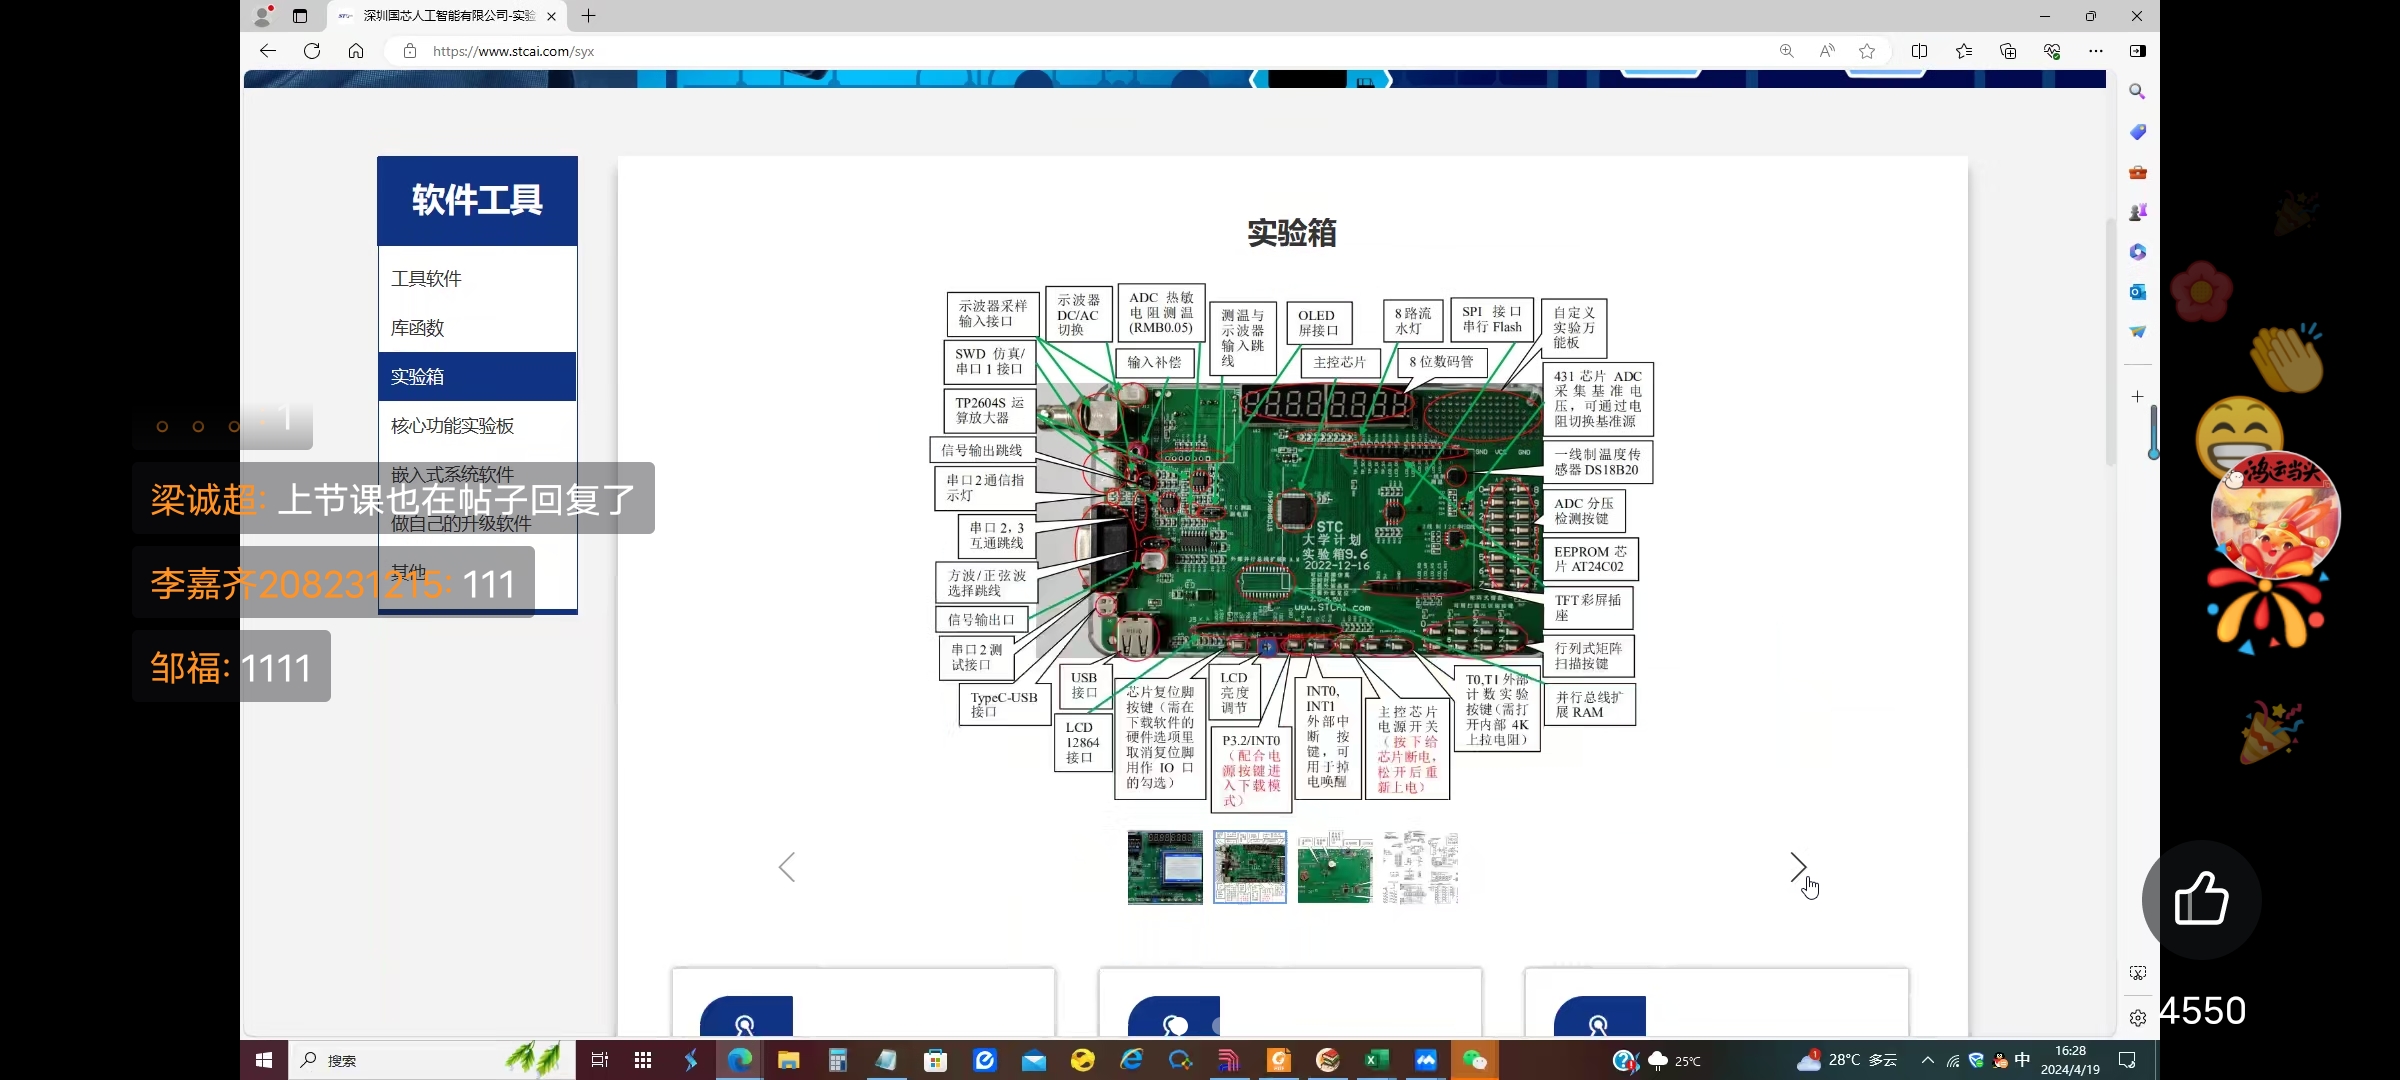This screenshot has width=2400, height=1080.
Task: Open sidebar Search icon
Action: click(x=2137, y=92)
